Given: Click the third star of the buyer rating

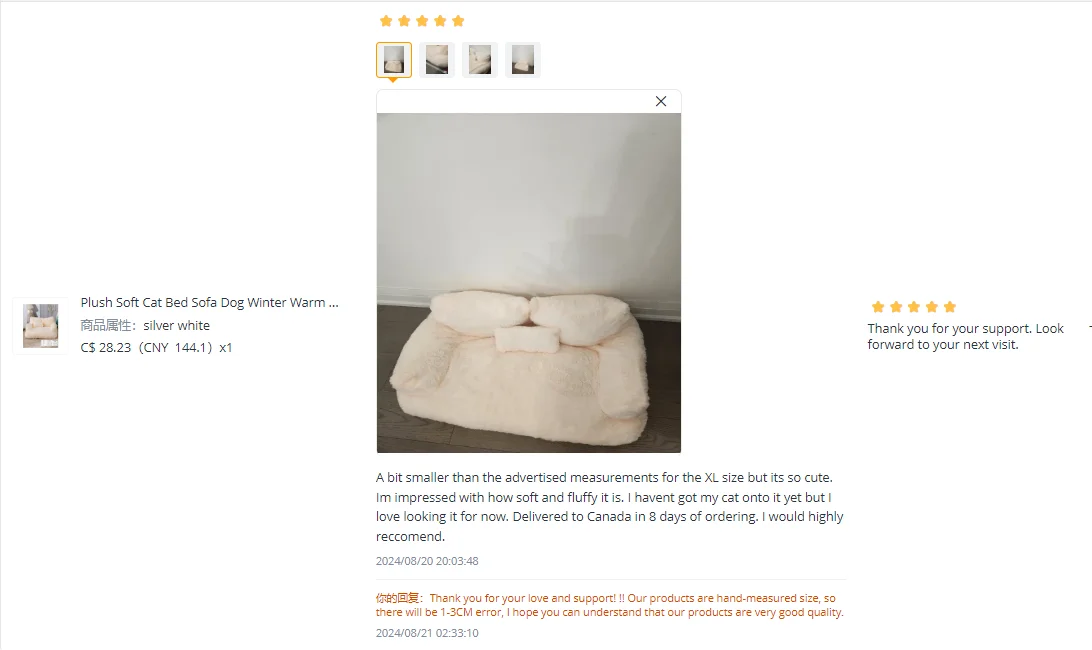Looking at the screenshot, I should pos(422,21).
